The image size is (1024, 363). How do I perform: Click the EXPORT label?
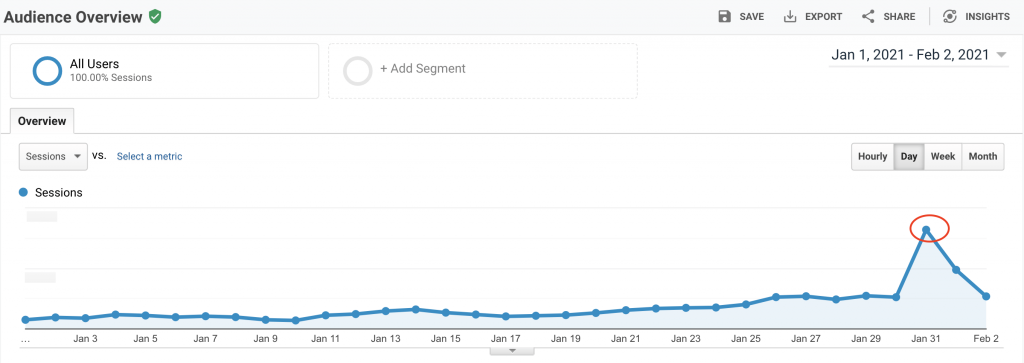click(824, 17)
